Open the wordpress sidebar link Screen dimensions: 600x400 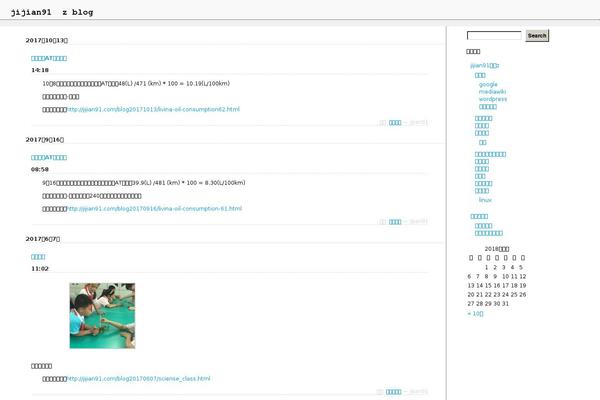(493, 99)
